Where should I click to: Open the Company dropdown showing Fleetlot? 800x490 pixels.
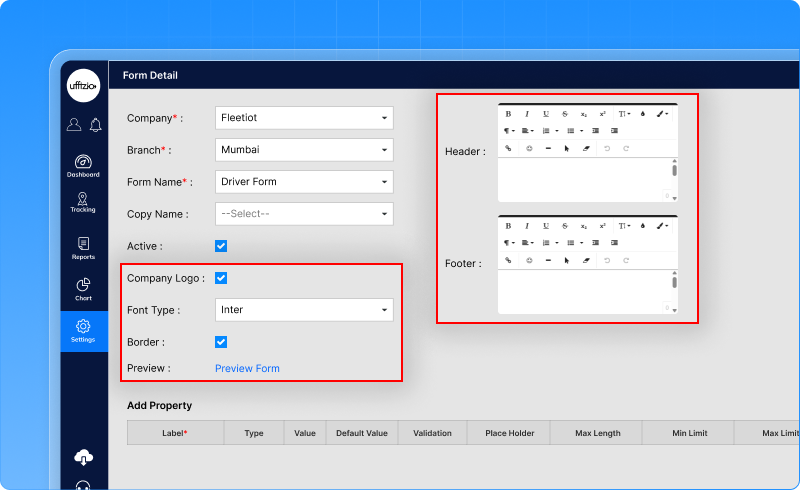(304, 118)
